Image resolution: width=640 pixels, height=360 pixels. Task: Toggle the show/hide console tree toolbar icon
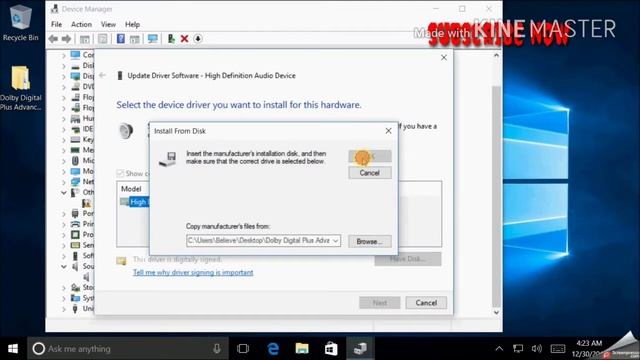[84, 39]
